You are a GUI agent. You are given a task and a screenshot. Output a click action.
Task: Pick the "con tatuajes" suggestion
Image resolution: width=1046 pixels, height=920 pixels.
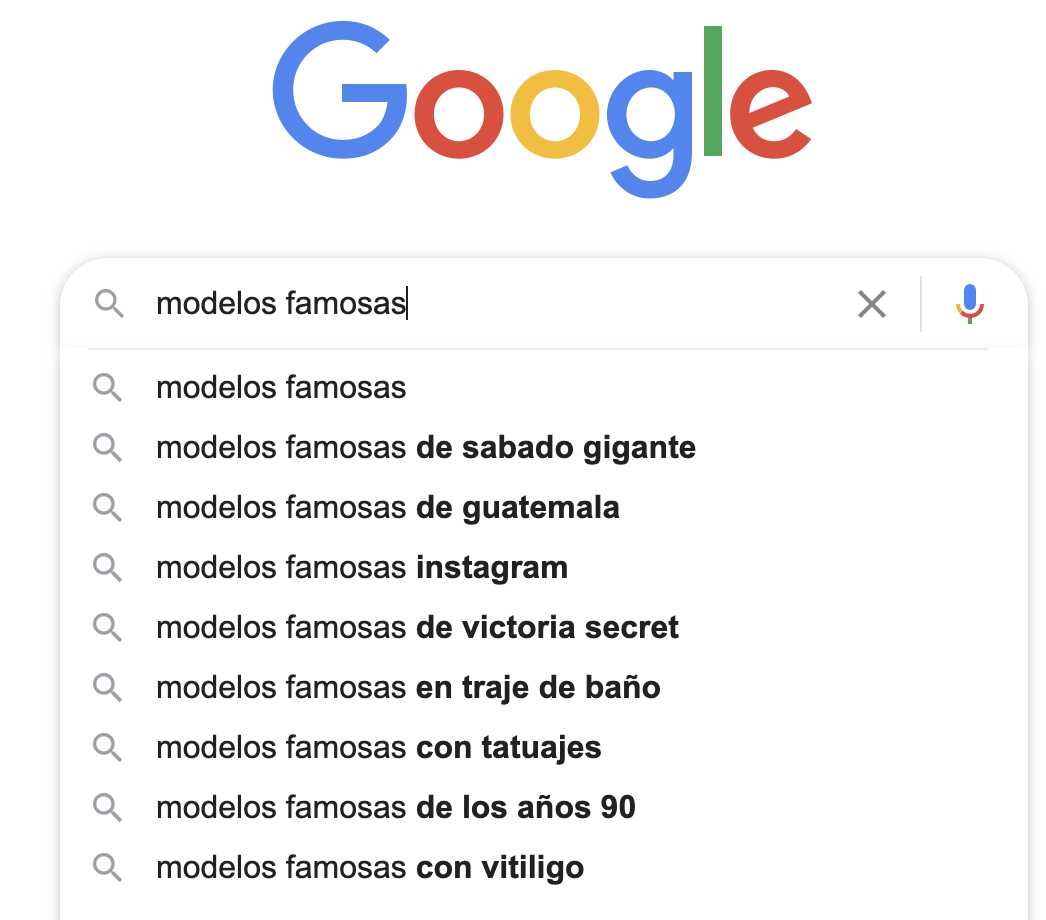coord(544,748)
